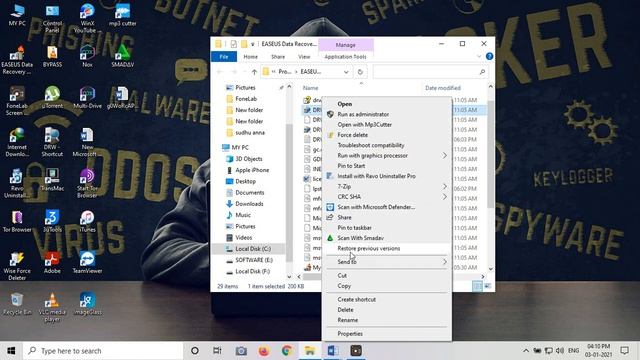Click the taskbar search field
The image size is (640, 360).
103,351
